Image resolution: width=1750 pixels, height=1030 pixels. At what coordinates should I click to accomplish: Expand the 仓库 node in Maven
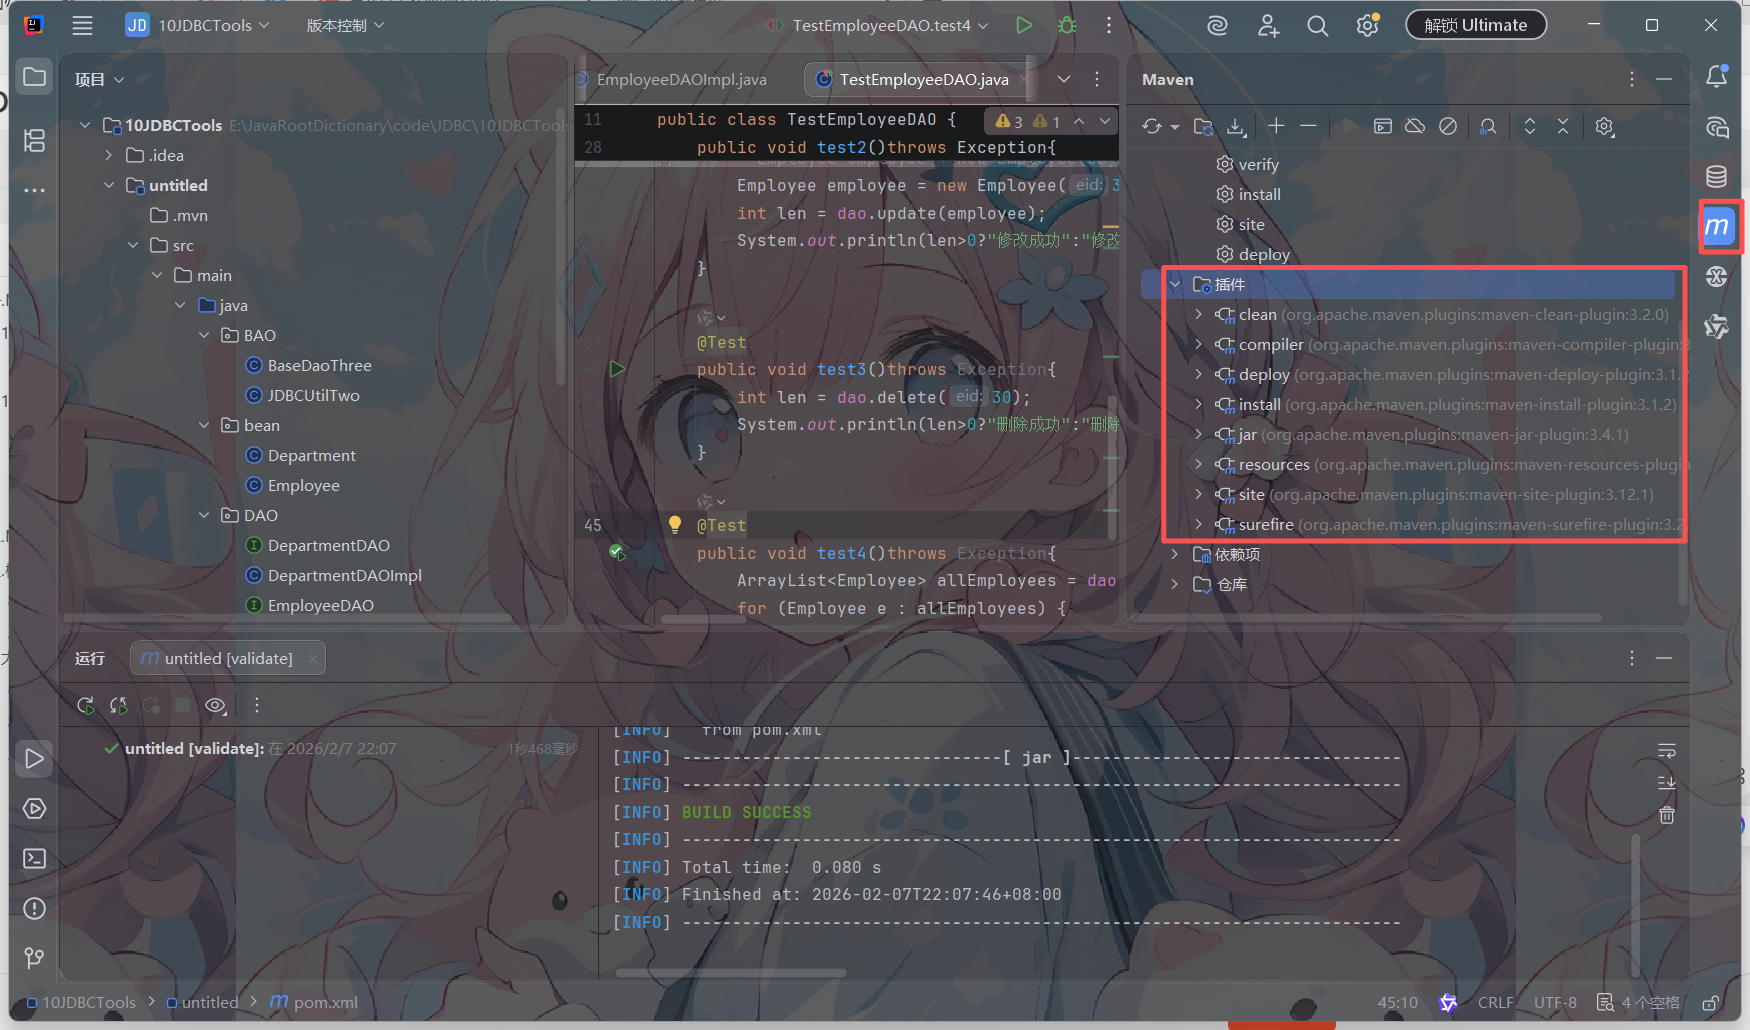(x=1175, y=585)
